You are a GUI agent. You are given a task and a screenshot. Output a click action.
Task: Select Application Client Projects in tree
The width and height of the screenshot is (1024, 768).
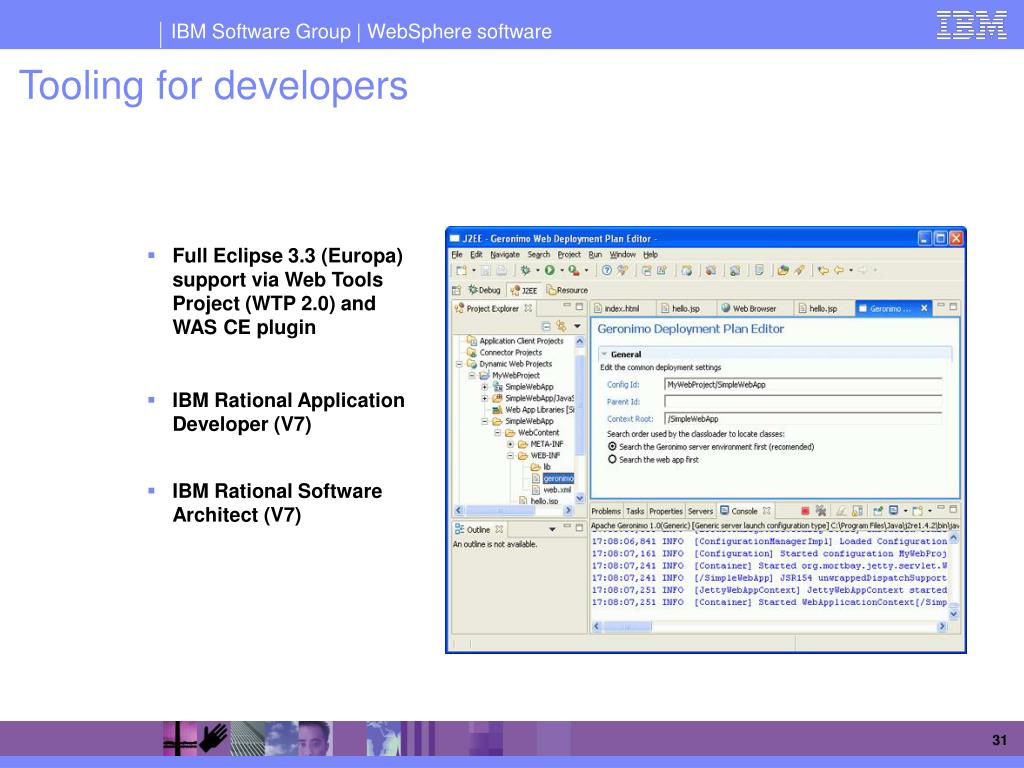[x=521, y=341]
